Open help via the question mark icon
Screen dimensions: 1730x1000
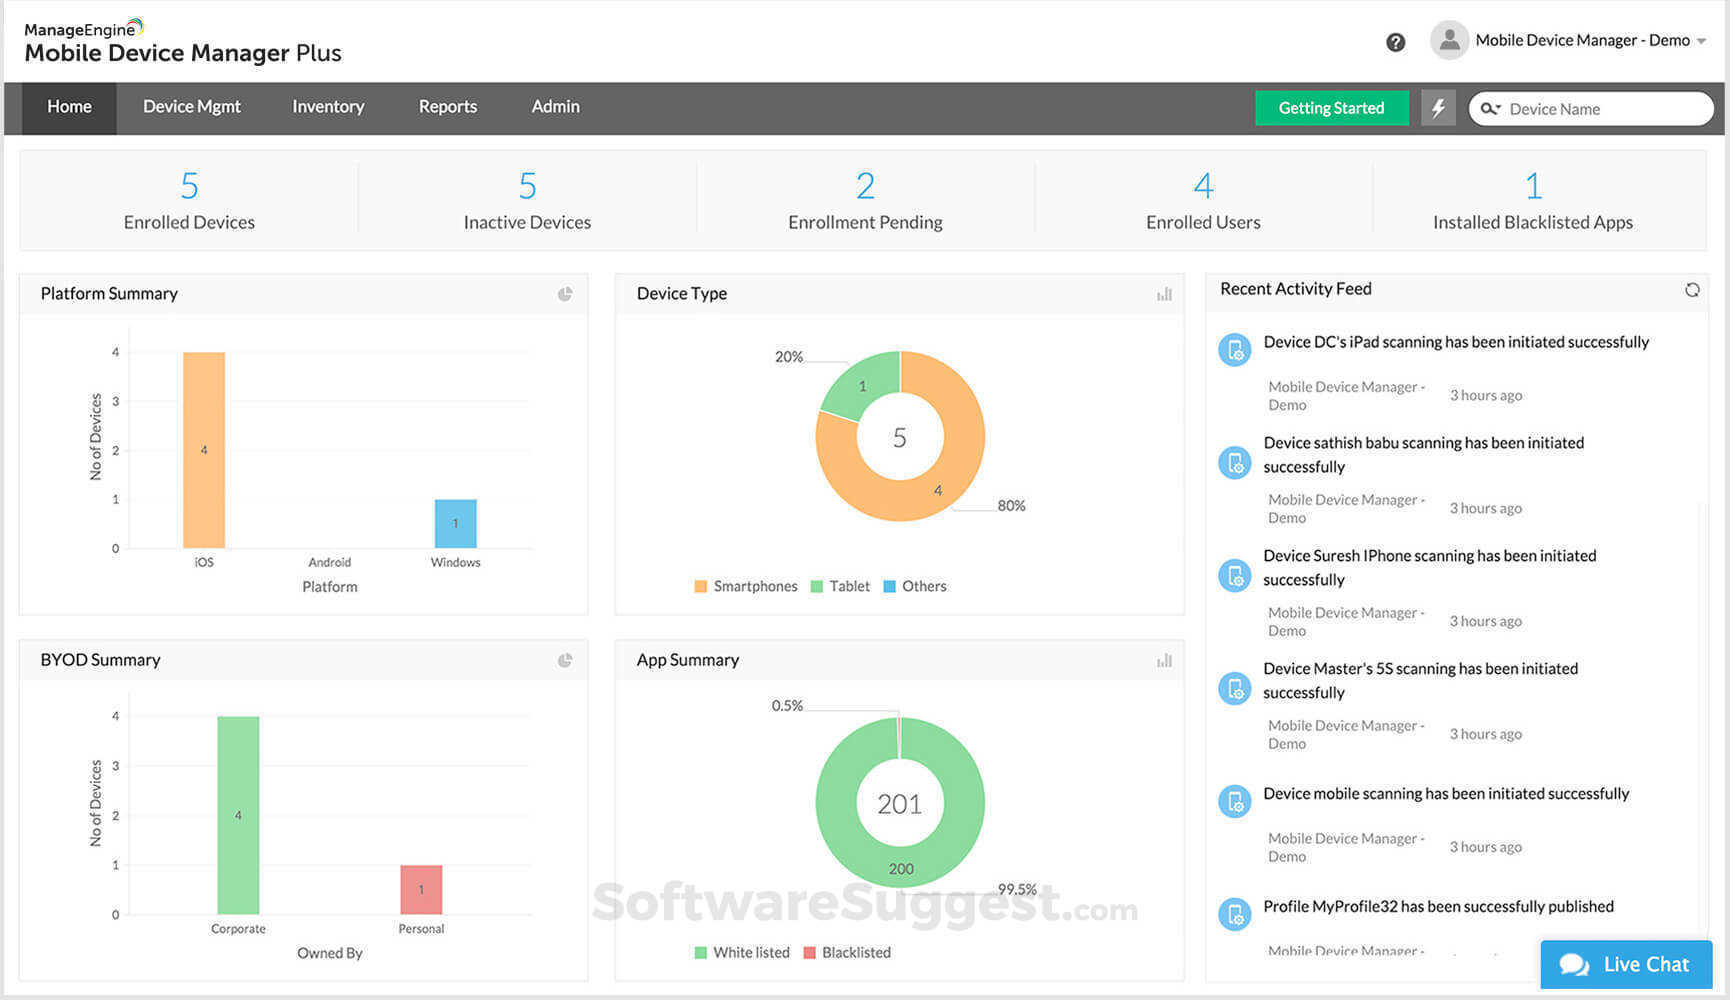(1395, 42)
